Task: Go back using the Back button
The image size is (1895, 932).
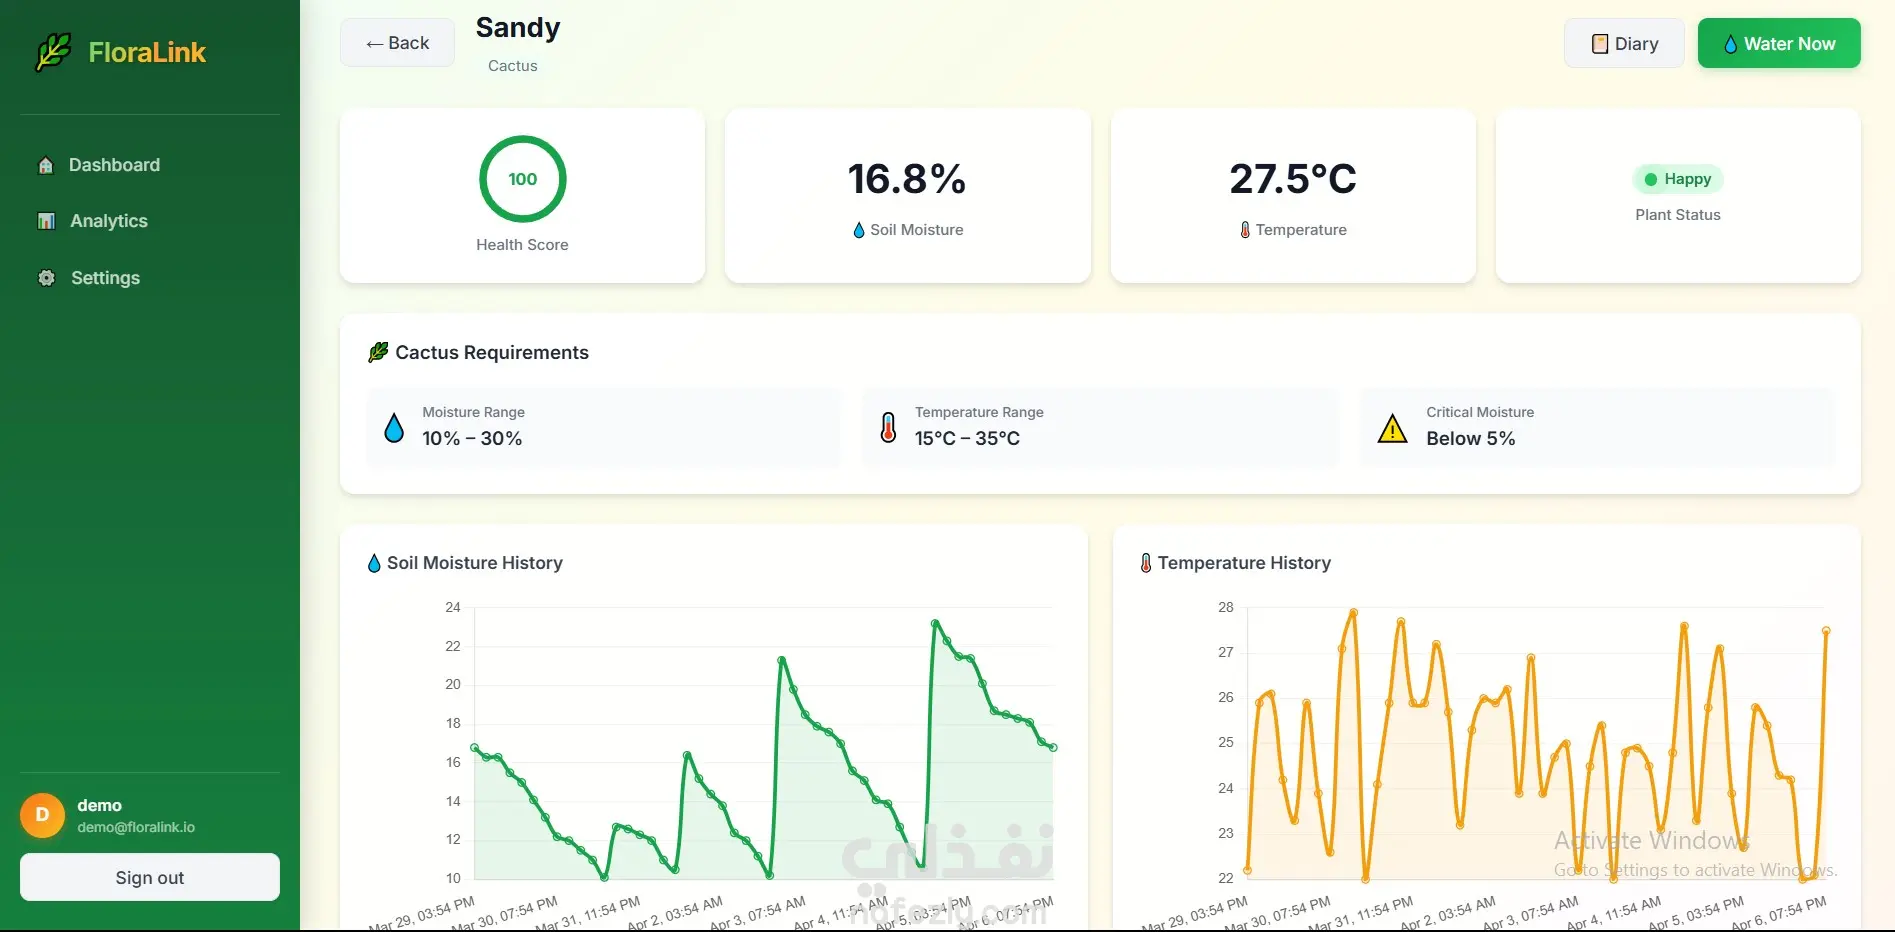Action: click(x=397, y=43)
